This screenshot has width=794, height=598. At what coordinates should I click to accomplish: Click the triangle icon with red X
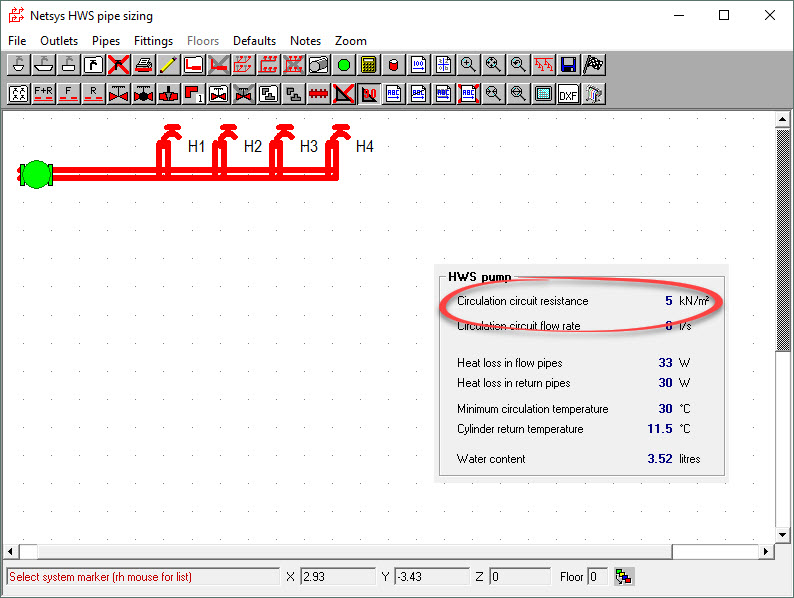tap(343, 94)
